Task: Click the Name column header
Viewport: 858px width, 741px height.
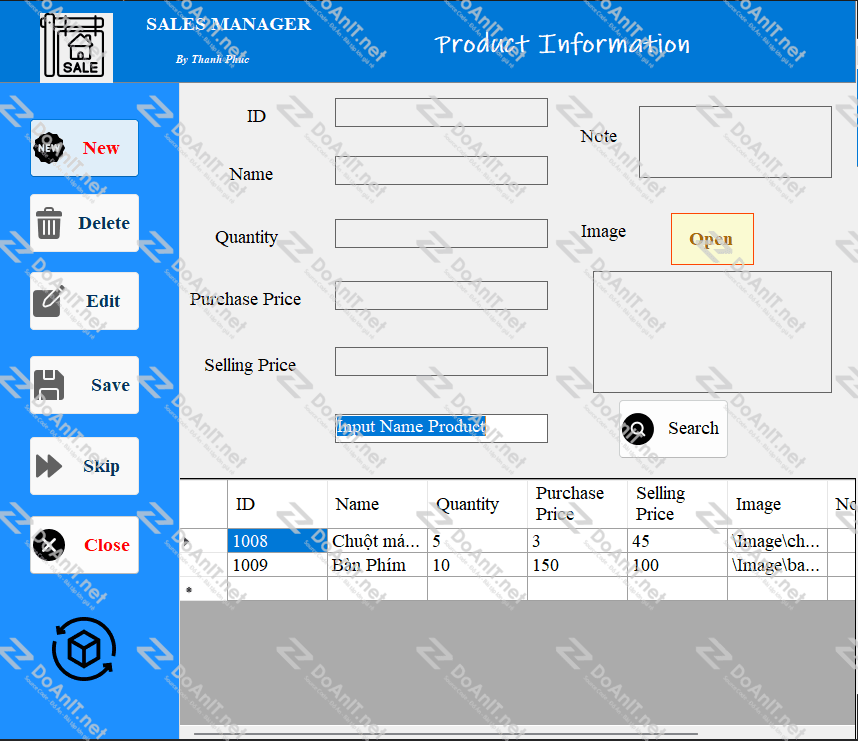Action: 377,504
